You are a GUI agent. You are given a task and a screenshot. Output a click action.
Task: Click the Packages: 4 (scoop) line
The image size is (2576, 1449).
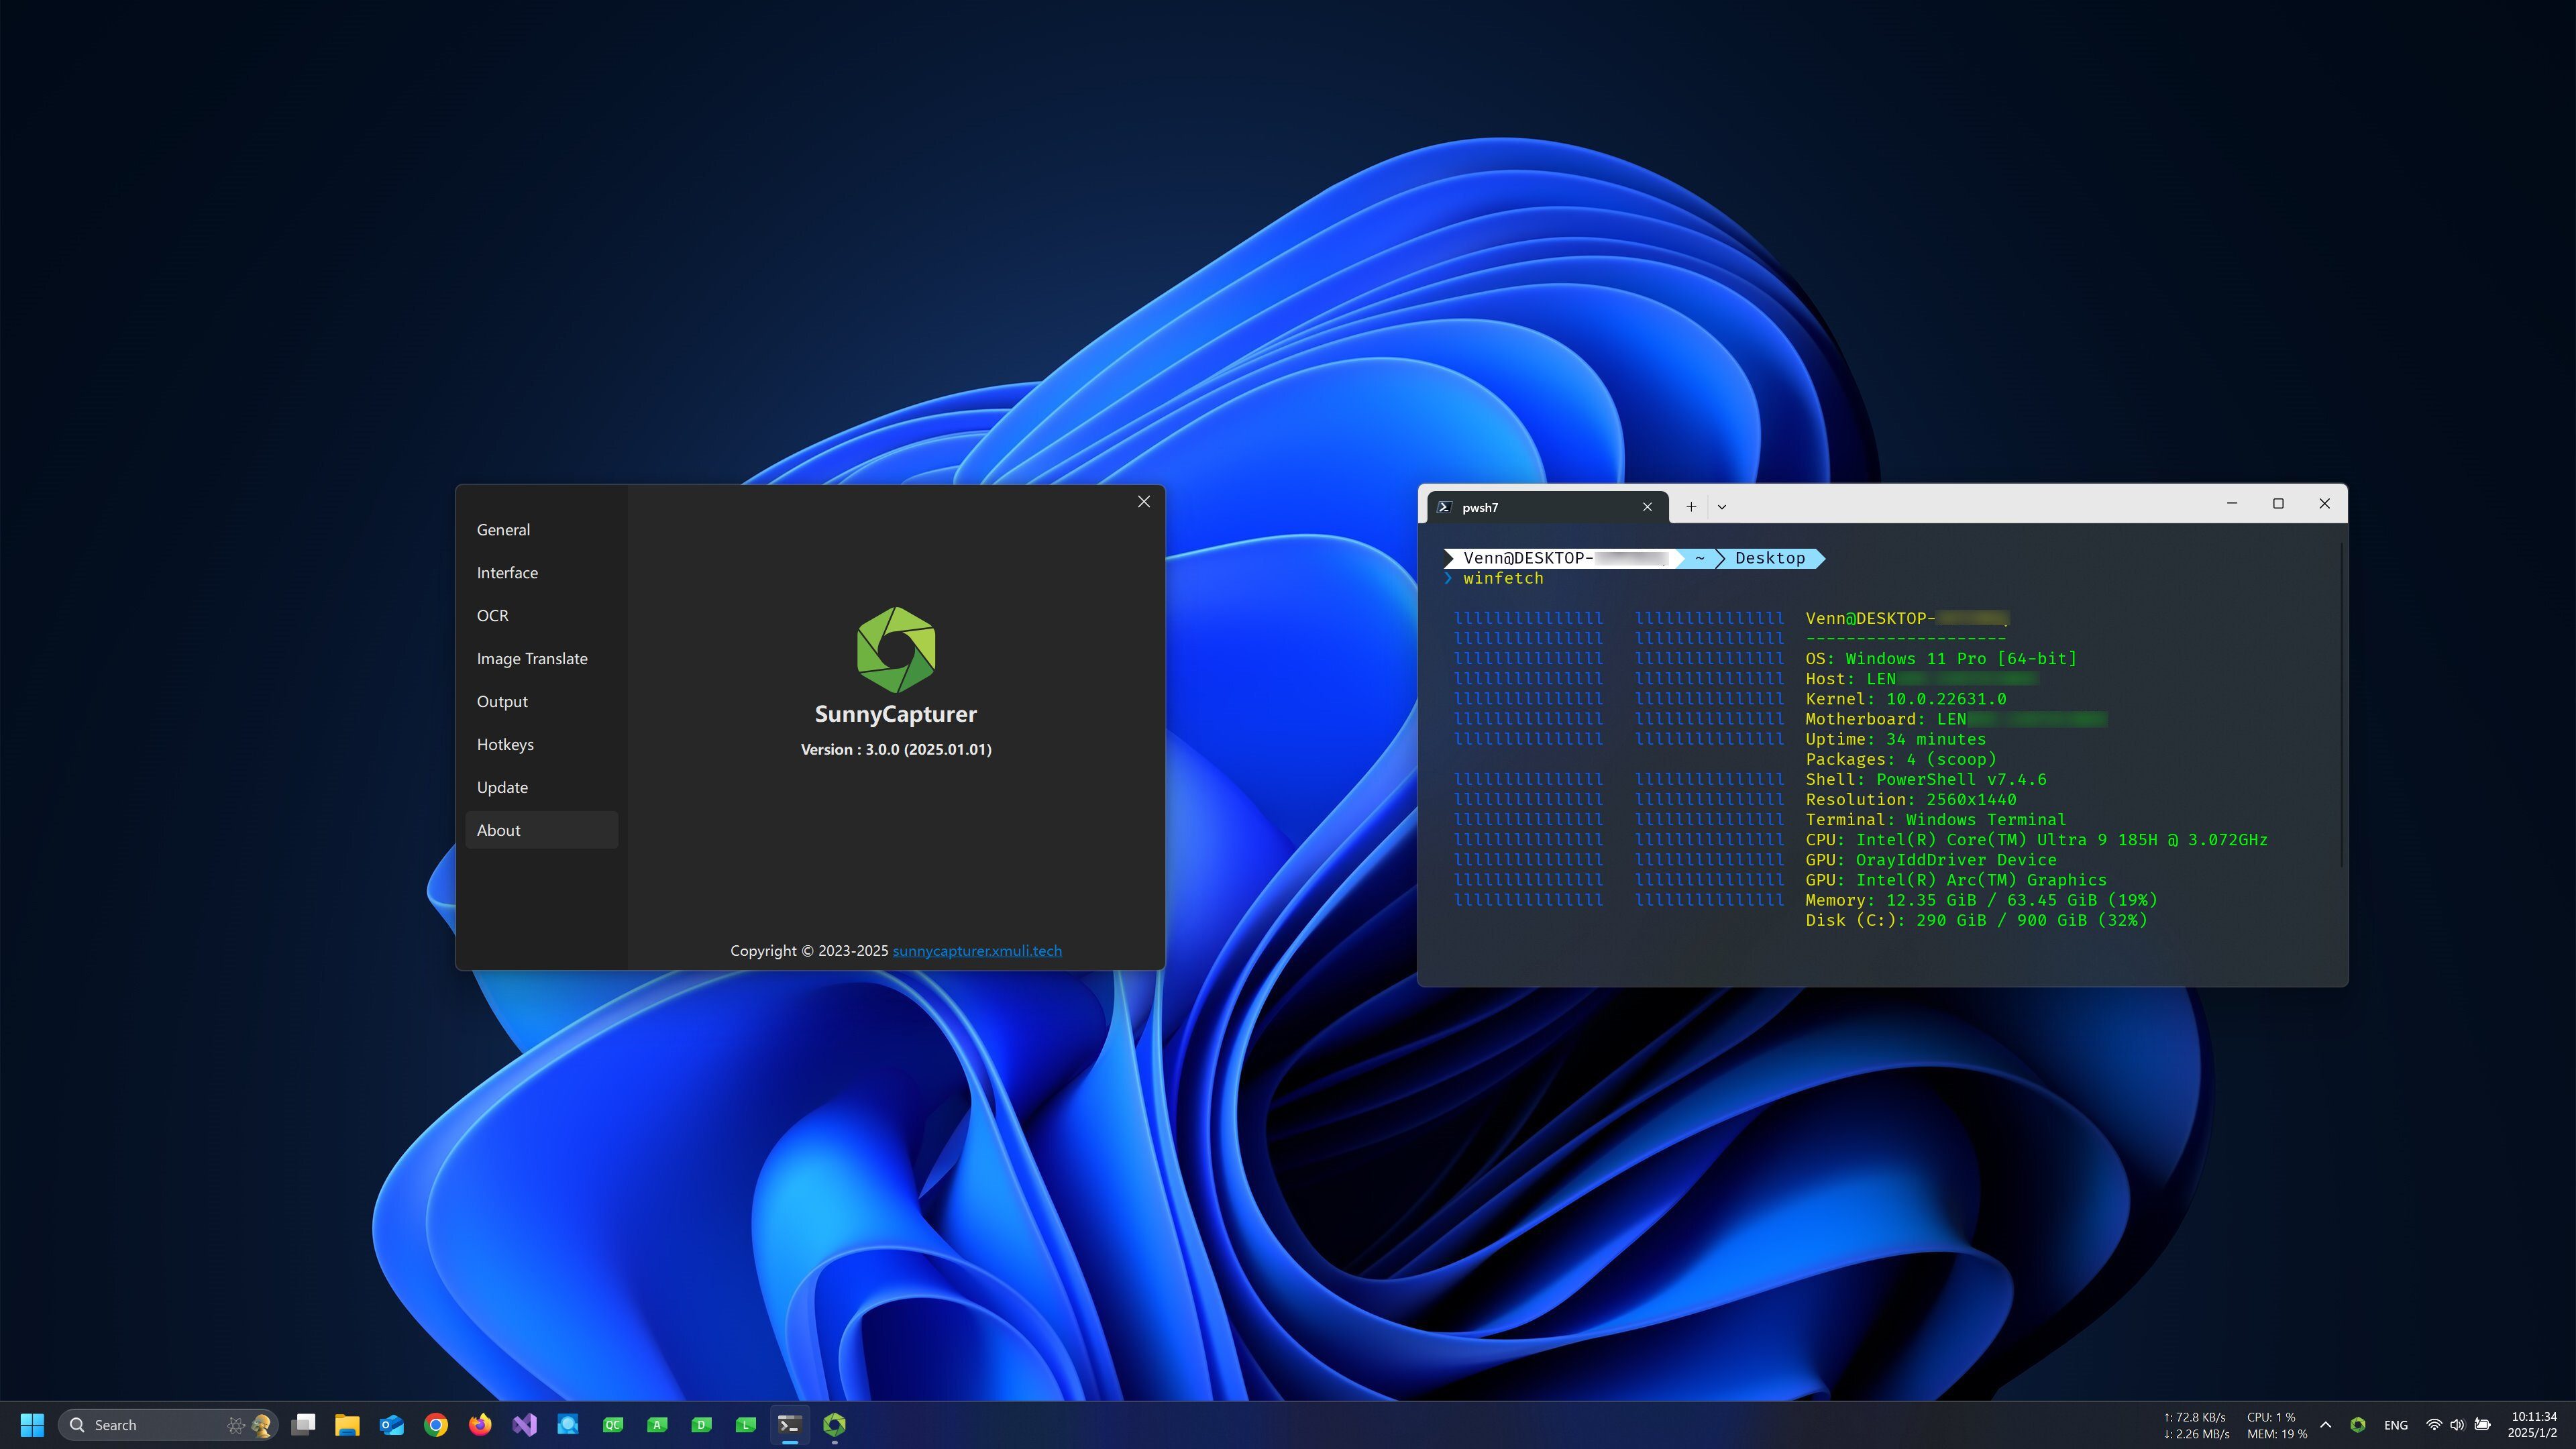[x=1901, y=759]
